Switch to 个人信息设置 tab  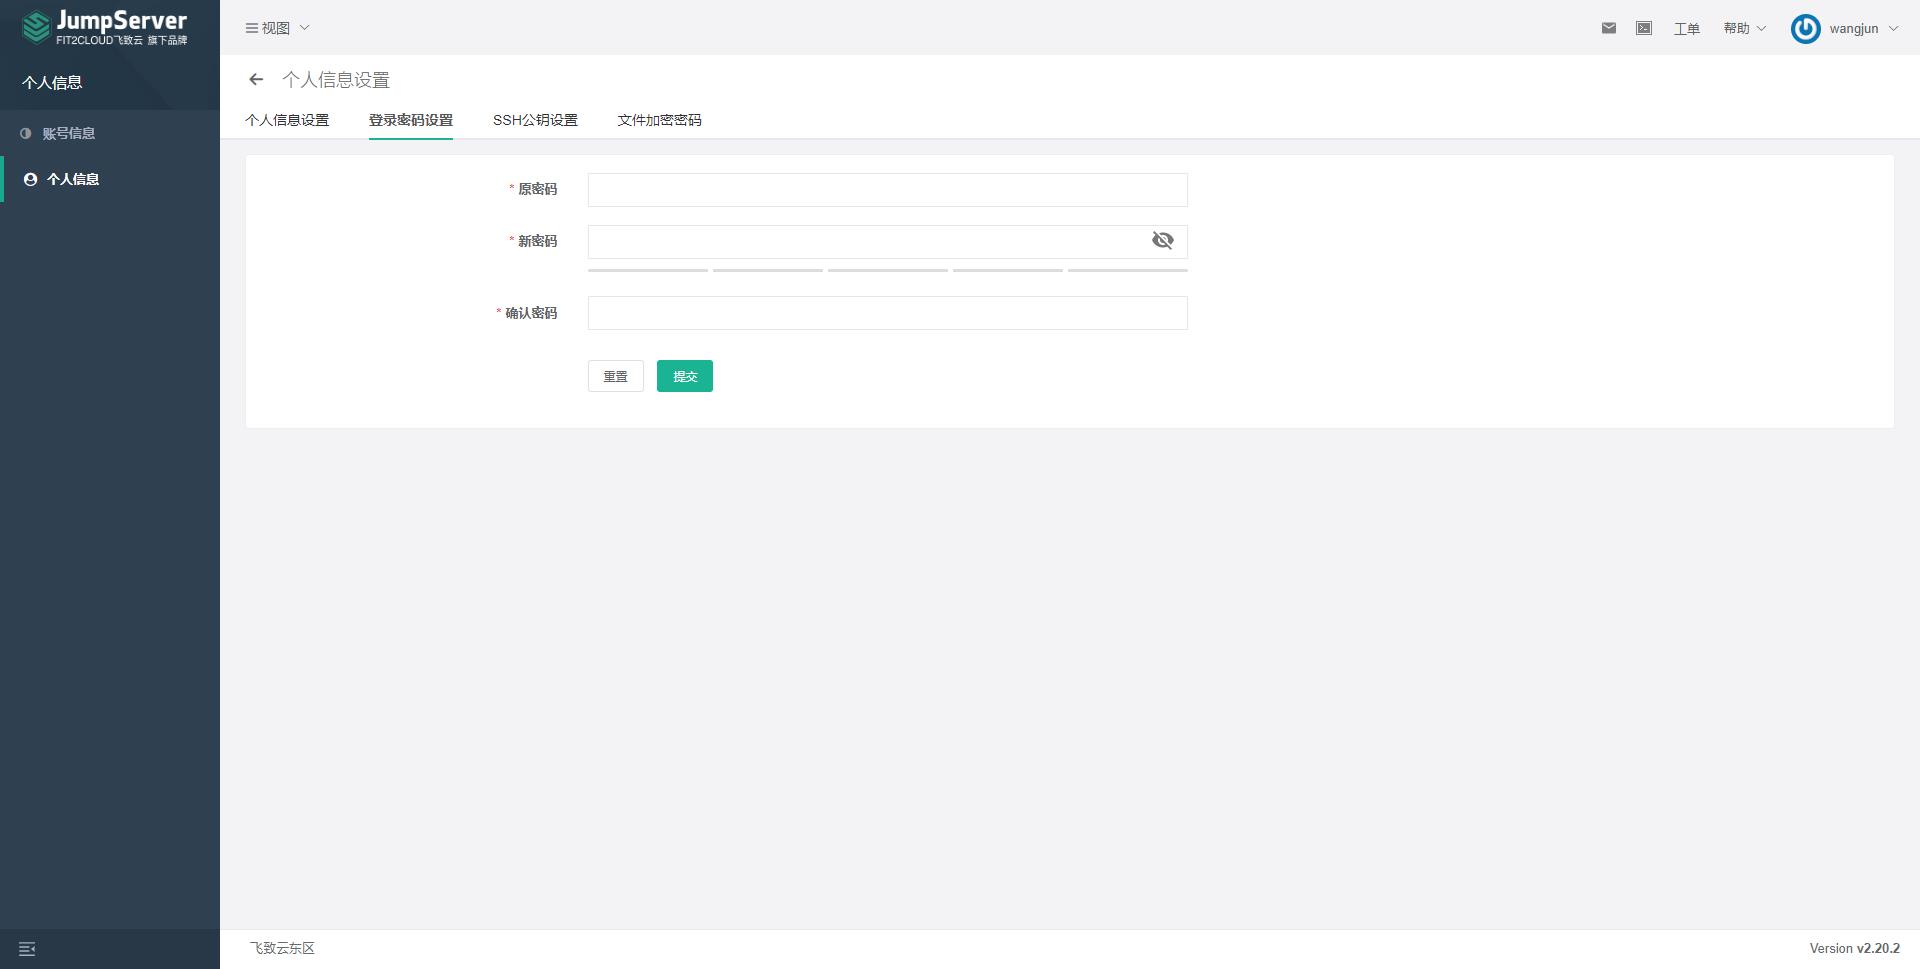[287, 120]
